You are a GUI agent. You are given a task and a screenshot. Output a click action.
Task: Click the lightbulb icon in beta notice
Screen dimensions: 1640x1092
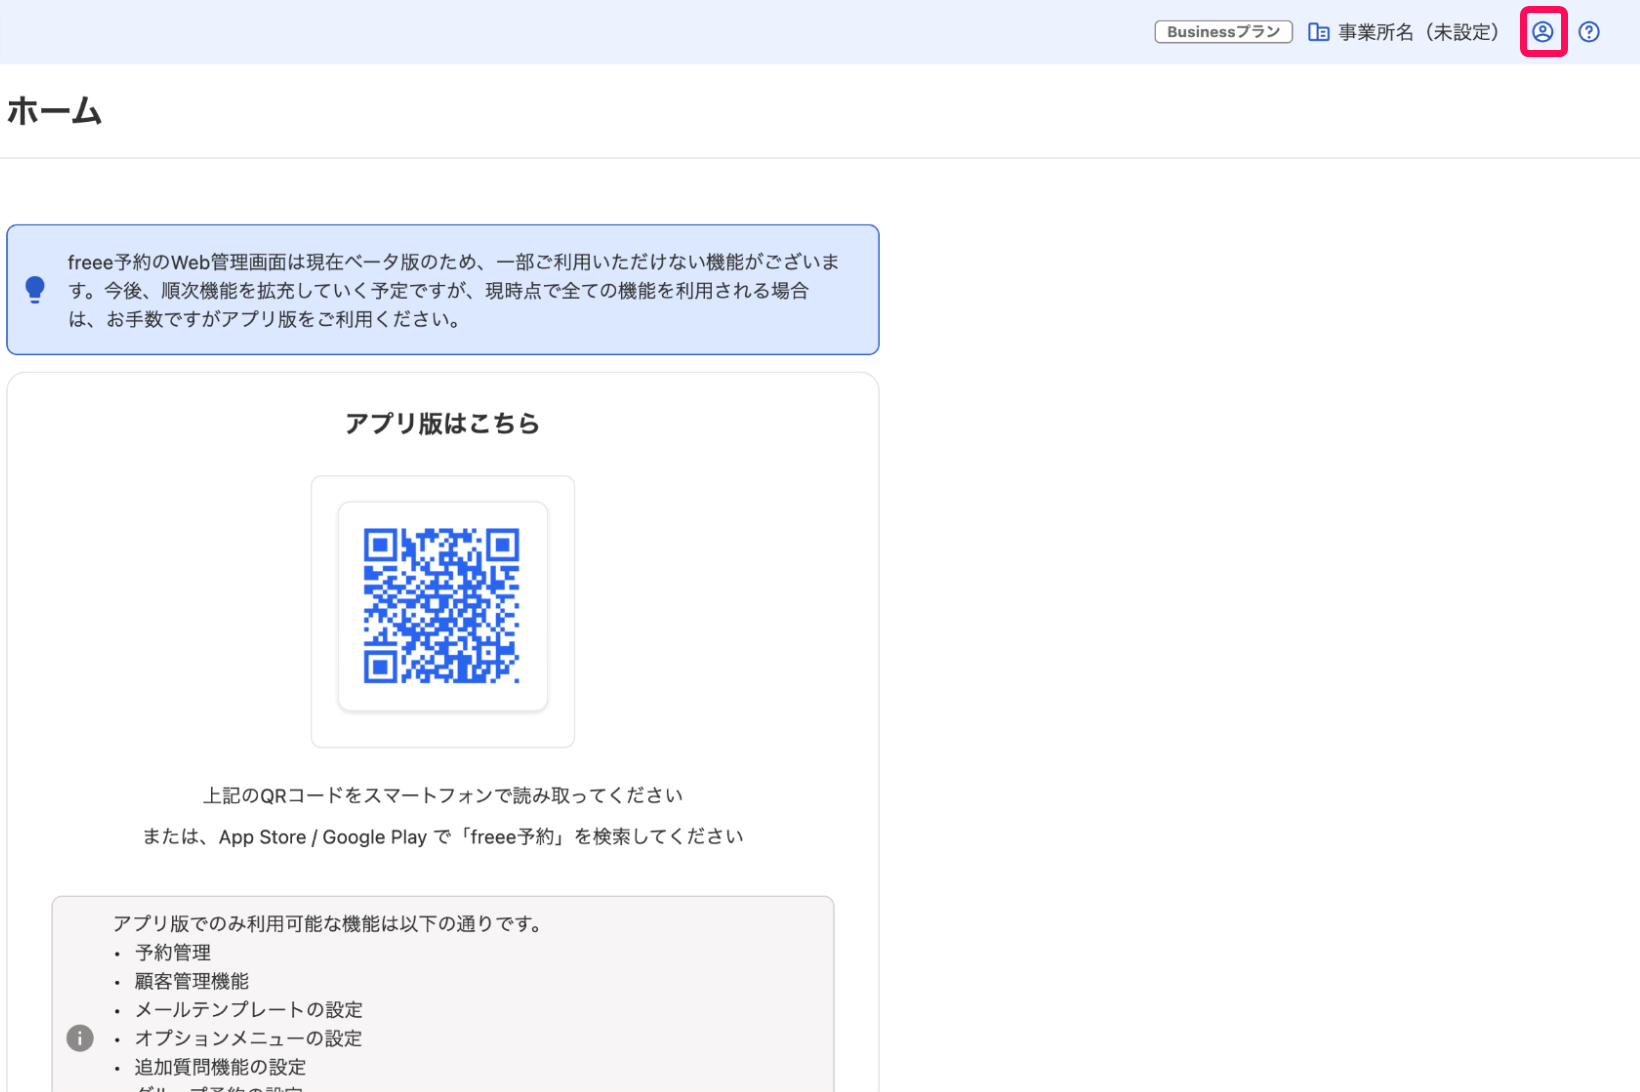click(35, 290)
